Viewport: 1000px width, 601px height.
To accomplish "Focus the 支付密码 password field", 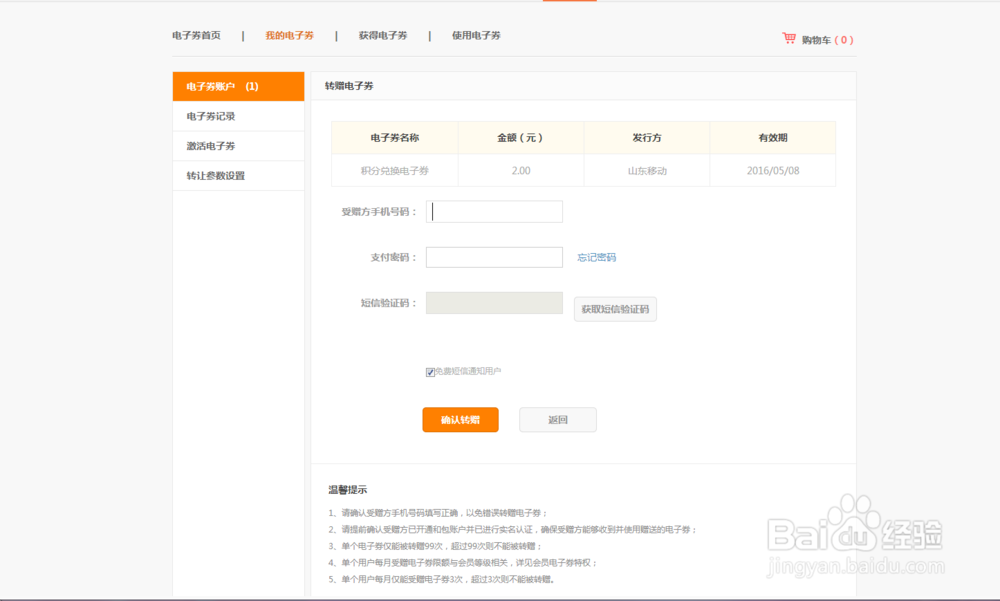I will (494, 257).
